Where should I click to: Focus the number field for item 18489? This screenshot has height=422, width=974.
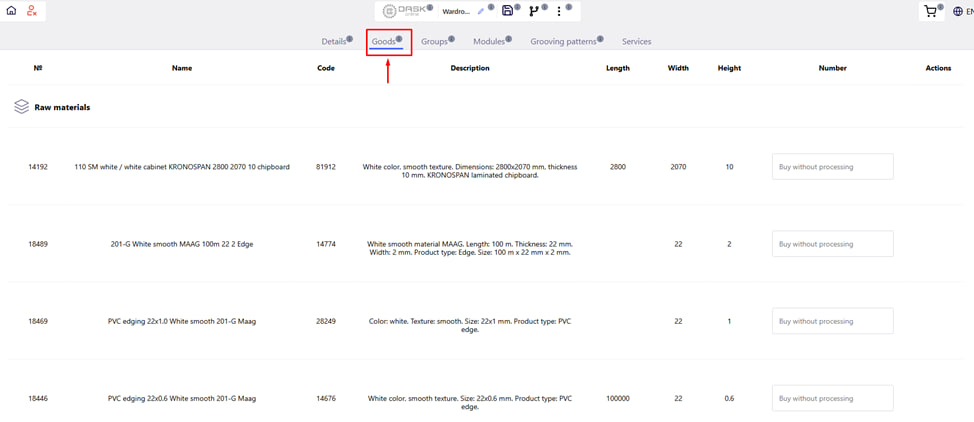click(x=832, y=244)
